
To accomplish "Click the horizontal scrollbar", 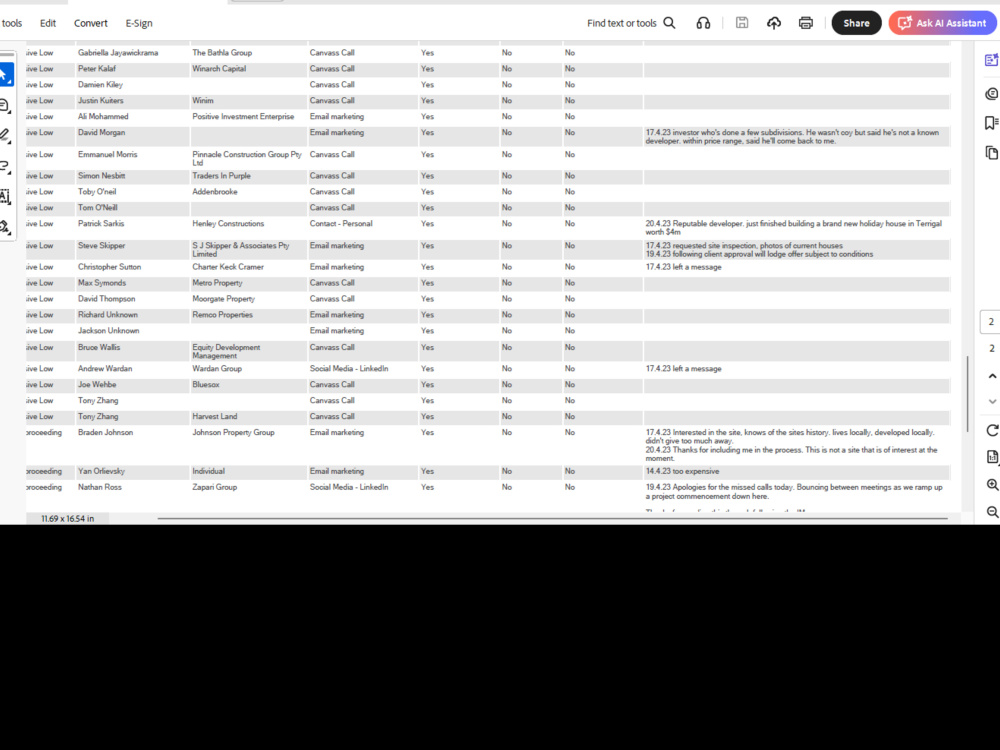I will point(552,518).
